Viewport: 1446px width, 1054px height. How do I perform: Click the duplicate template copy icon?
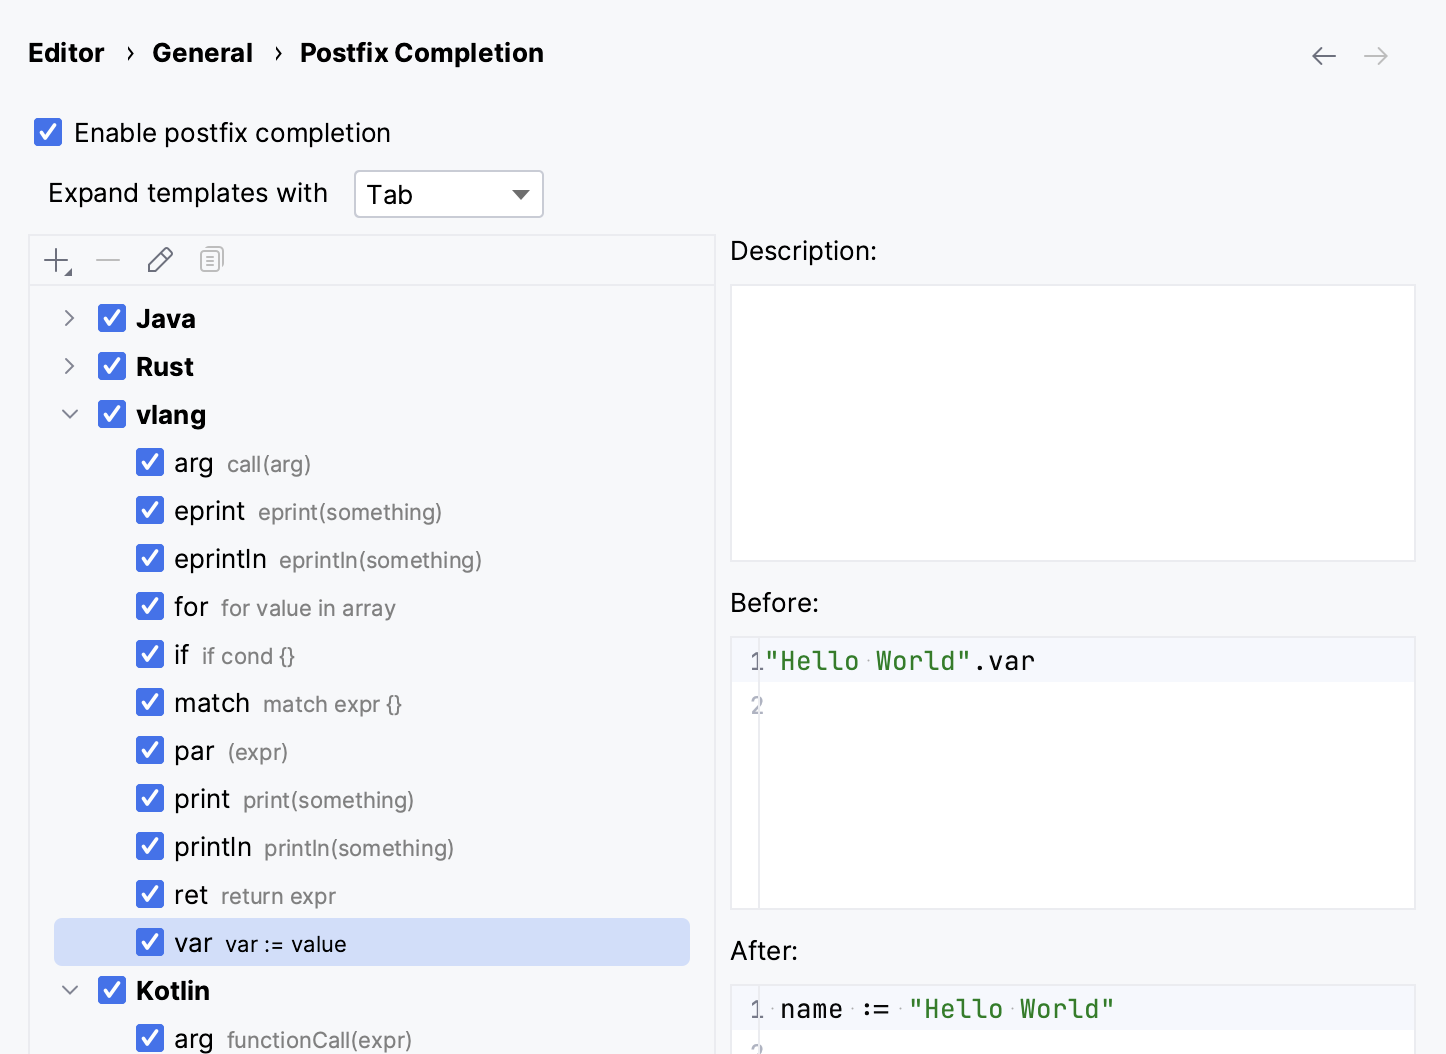(211, 261)
